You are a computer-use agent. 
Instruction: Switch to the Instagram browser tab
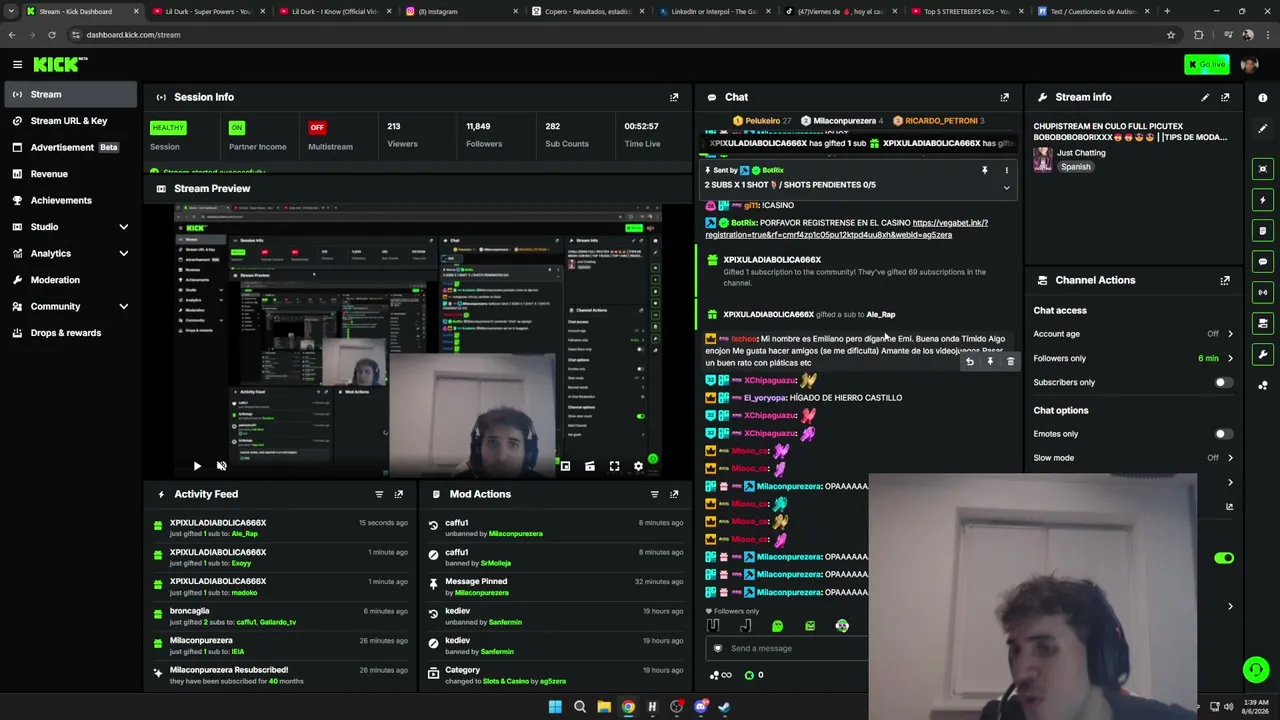click(462, 11)
